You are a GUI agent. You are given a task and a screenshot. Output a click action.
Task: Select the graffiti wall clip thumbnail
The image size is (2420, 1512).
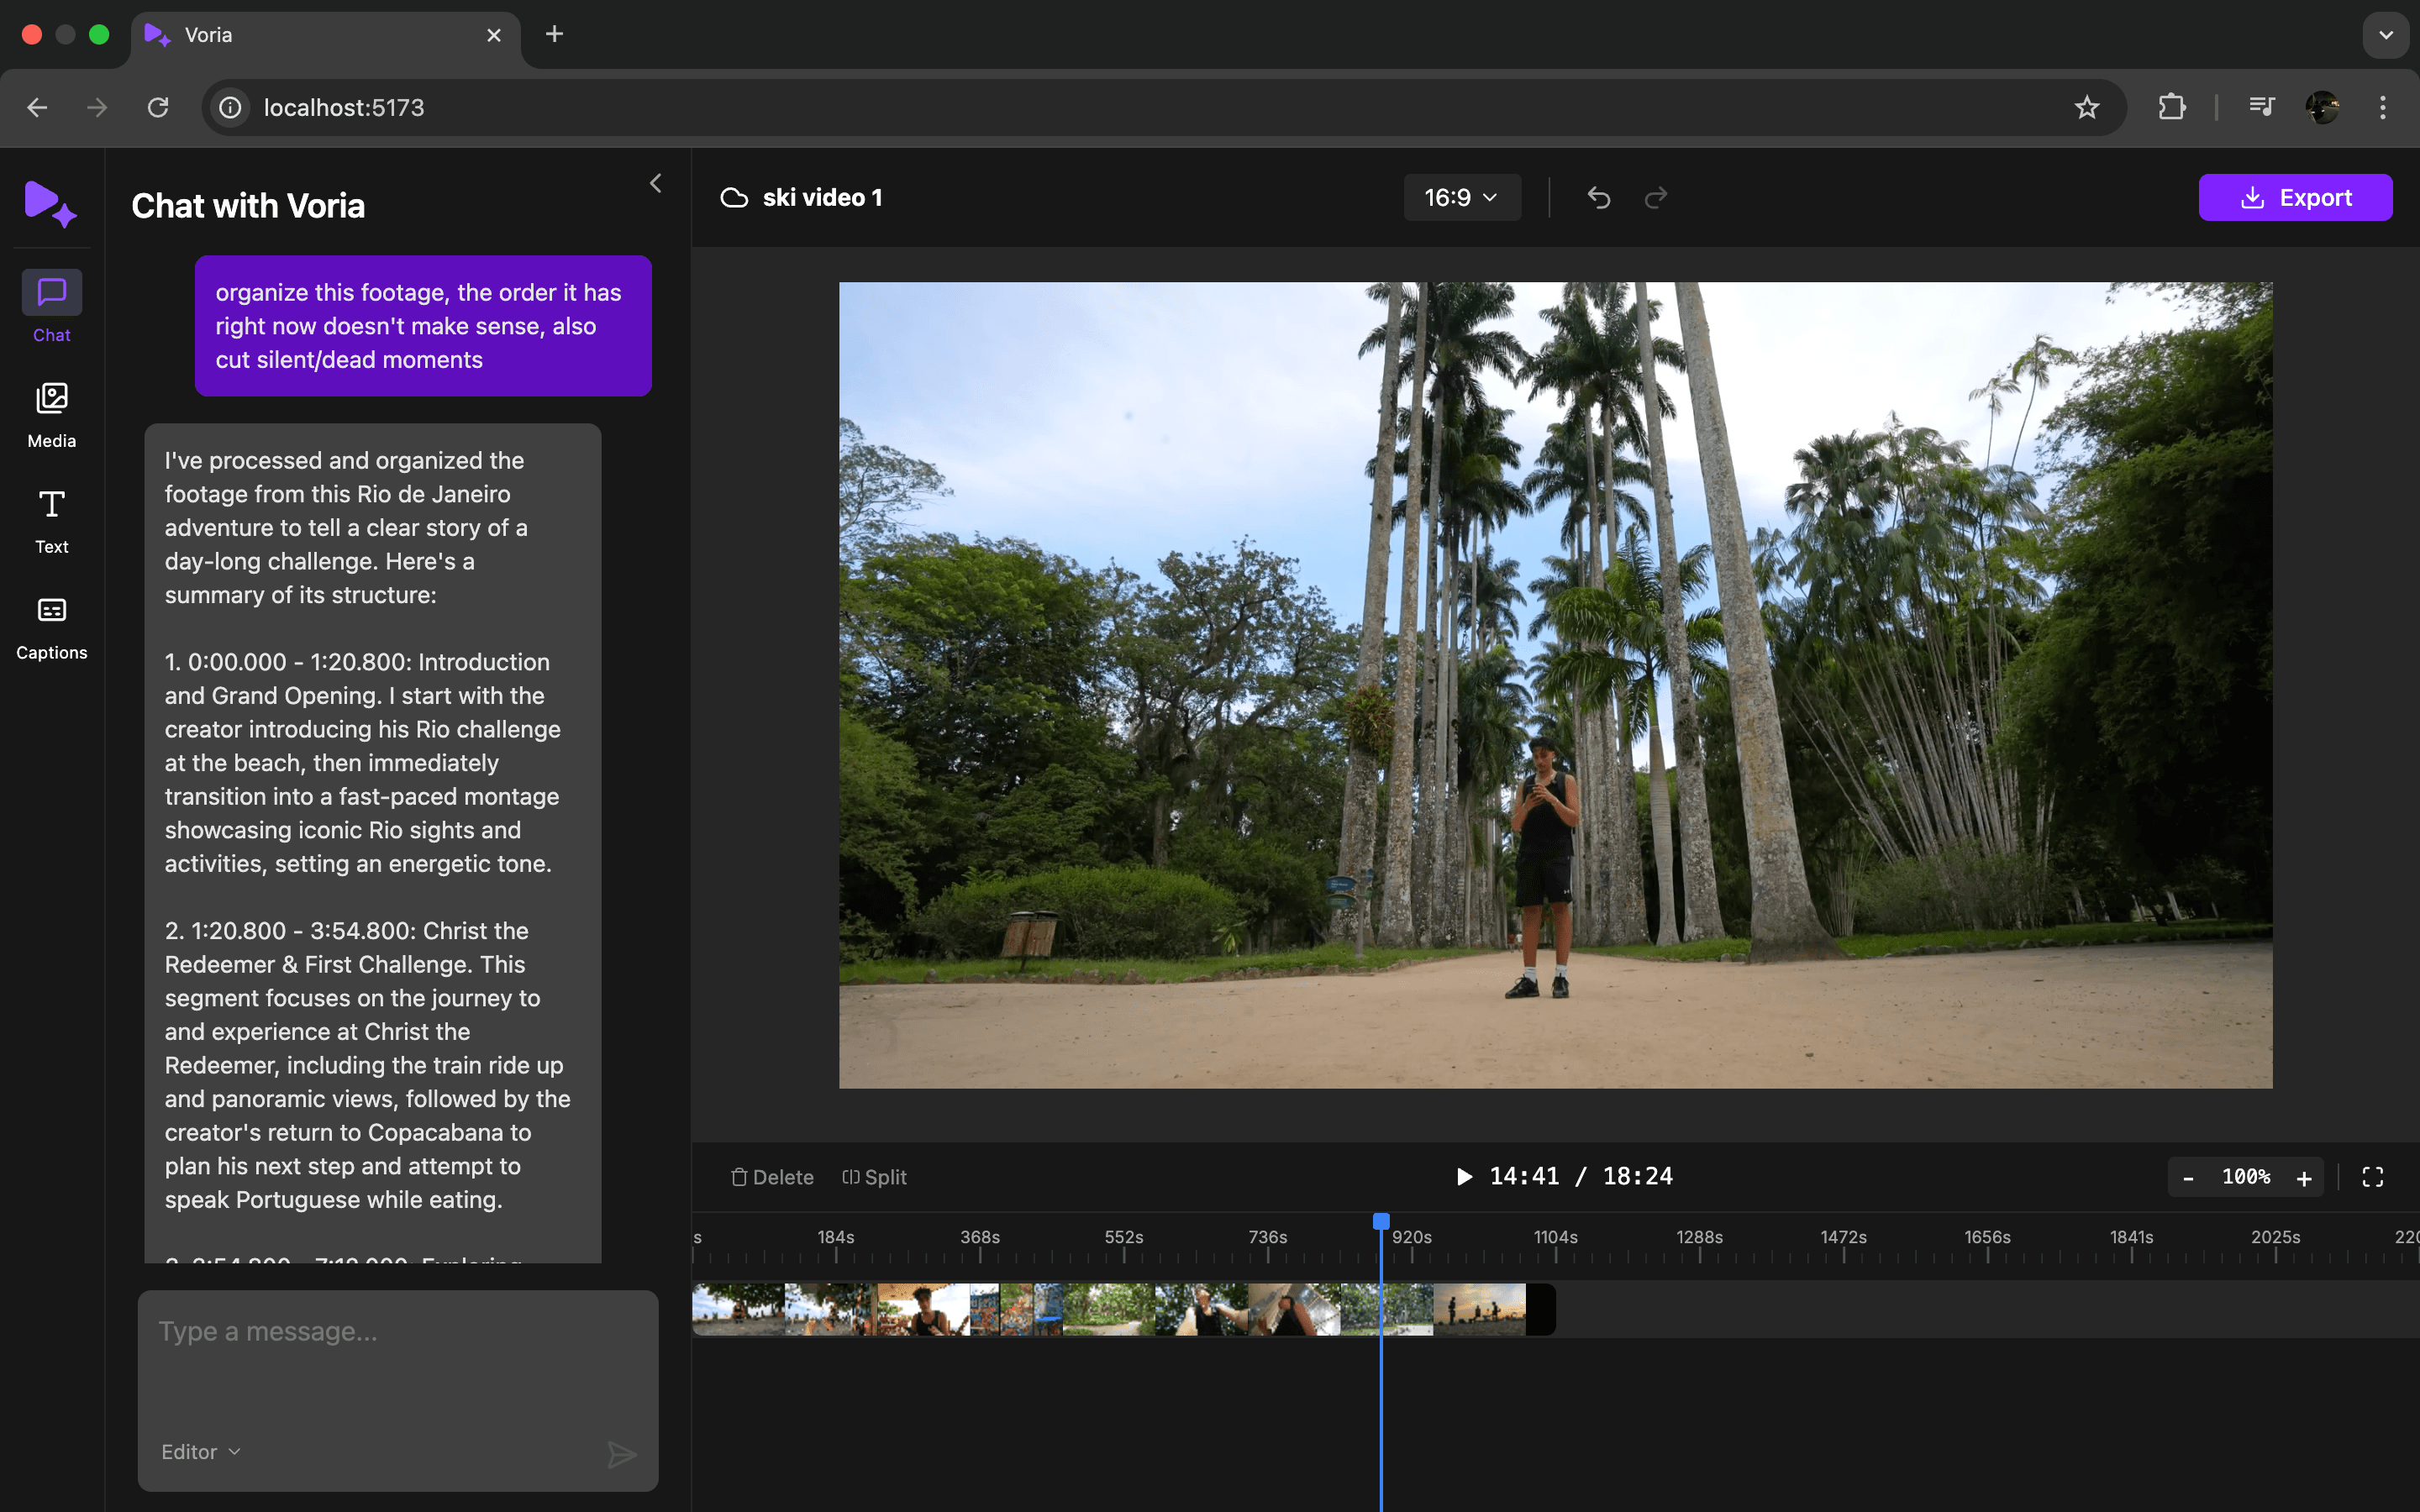1016,1309
